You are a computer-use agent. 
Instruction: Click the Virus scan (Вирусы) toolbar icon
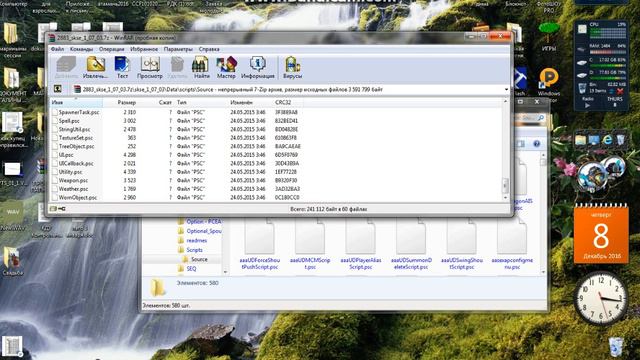[x=292, y=68]
